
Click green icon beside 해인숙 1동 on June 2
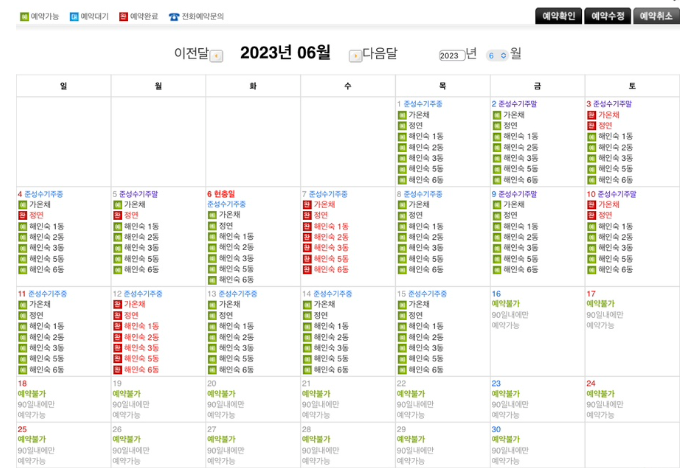pyautogui.click(x=496, y=137)
